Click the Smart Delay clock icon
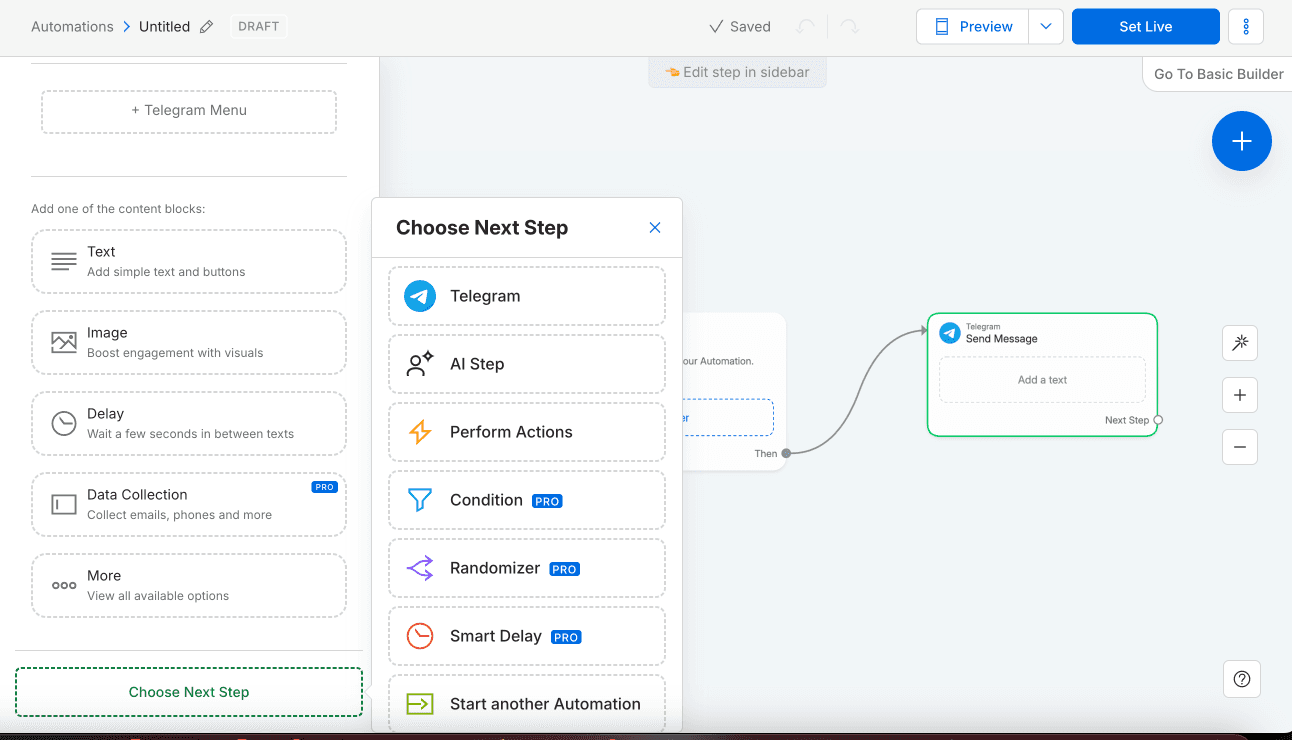Viewport: 1292px width, 740px height. (420, 636)
